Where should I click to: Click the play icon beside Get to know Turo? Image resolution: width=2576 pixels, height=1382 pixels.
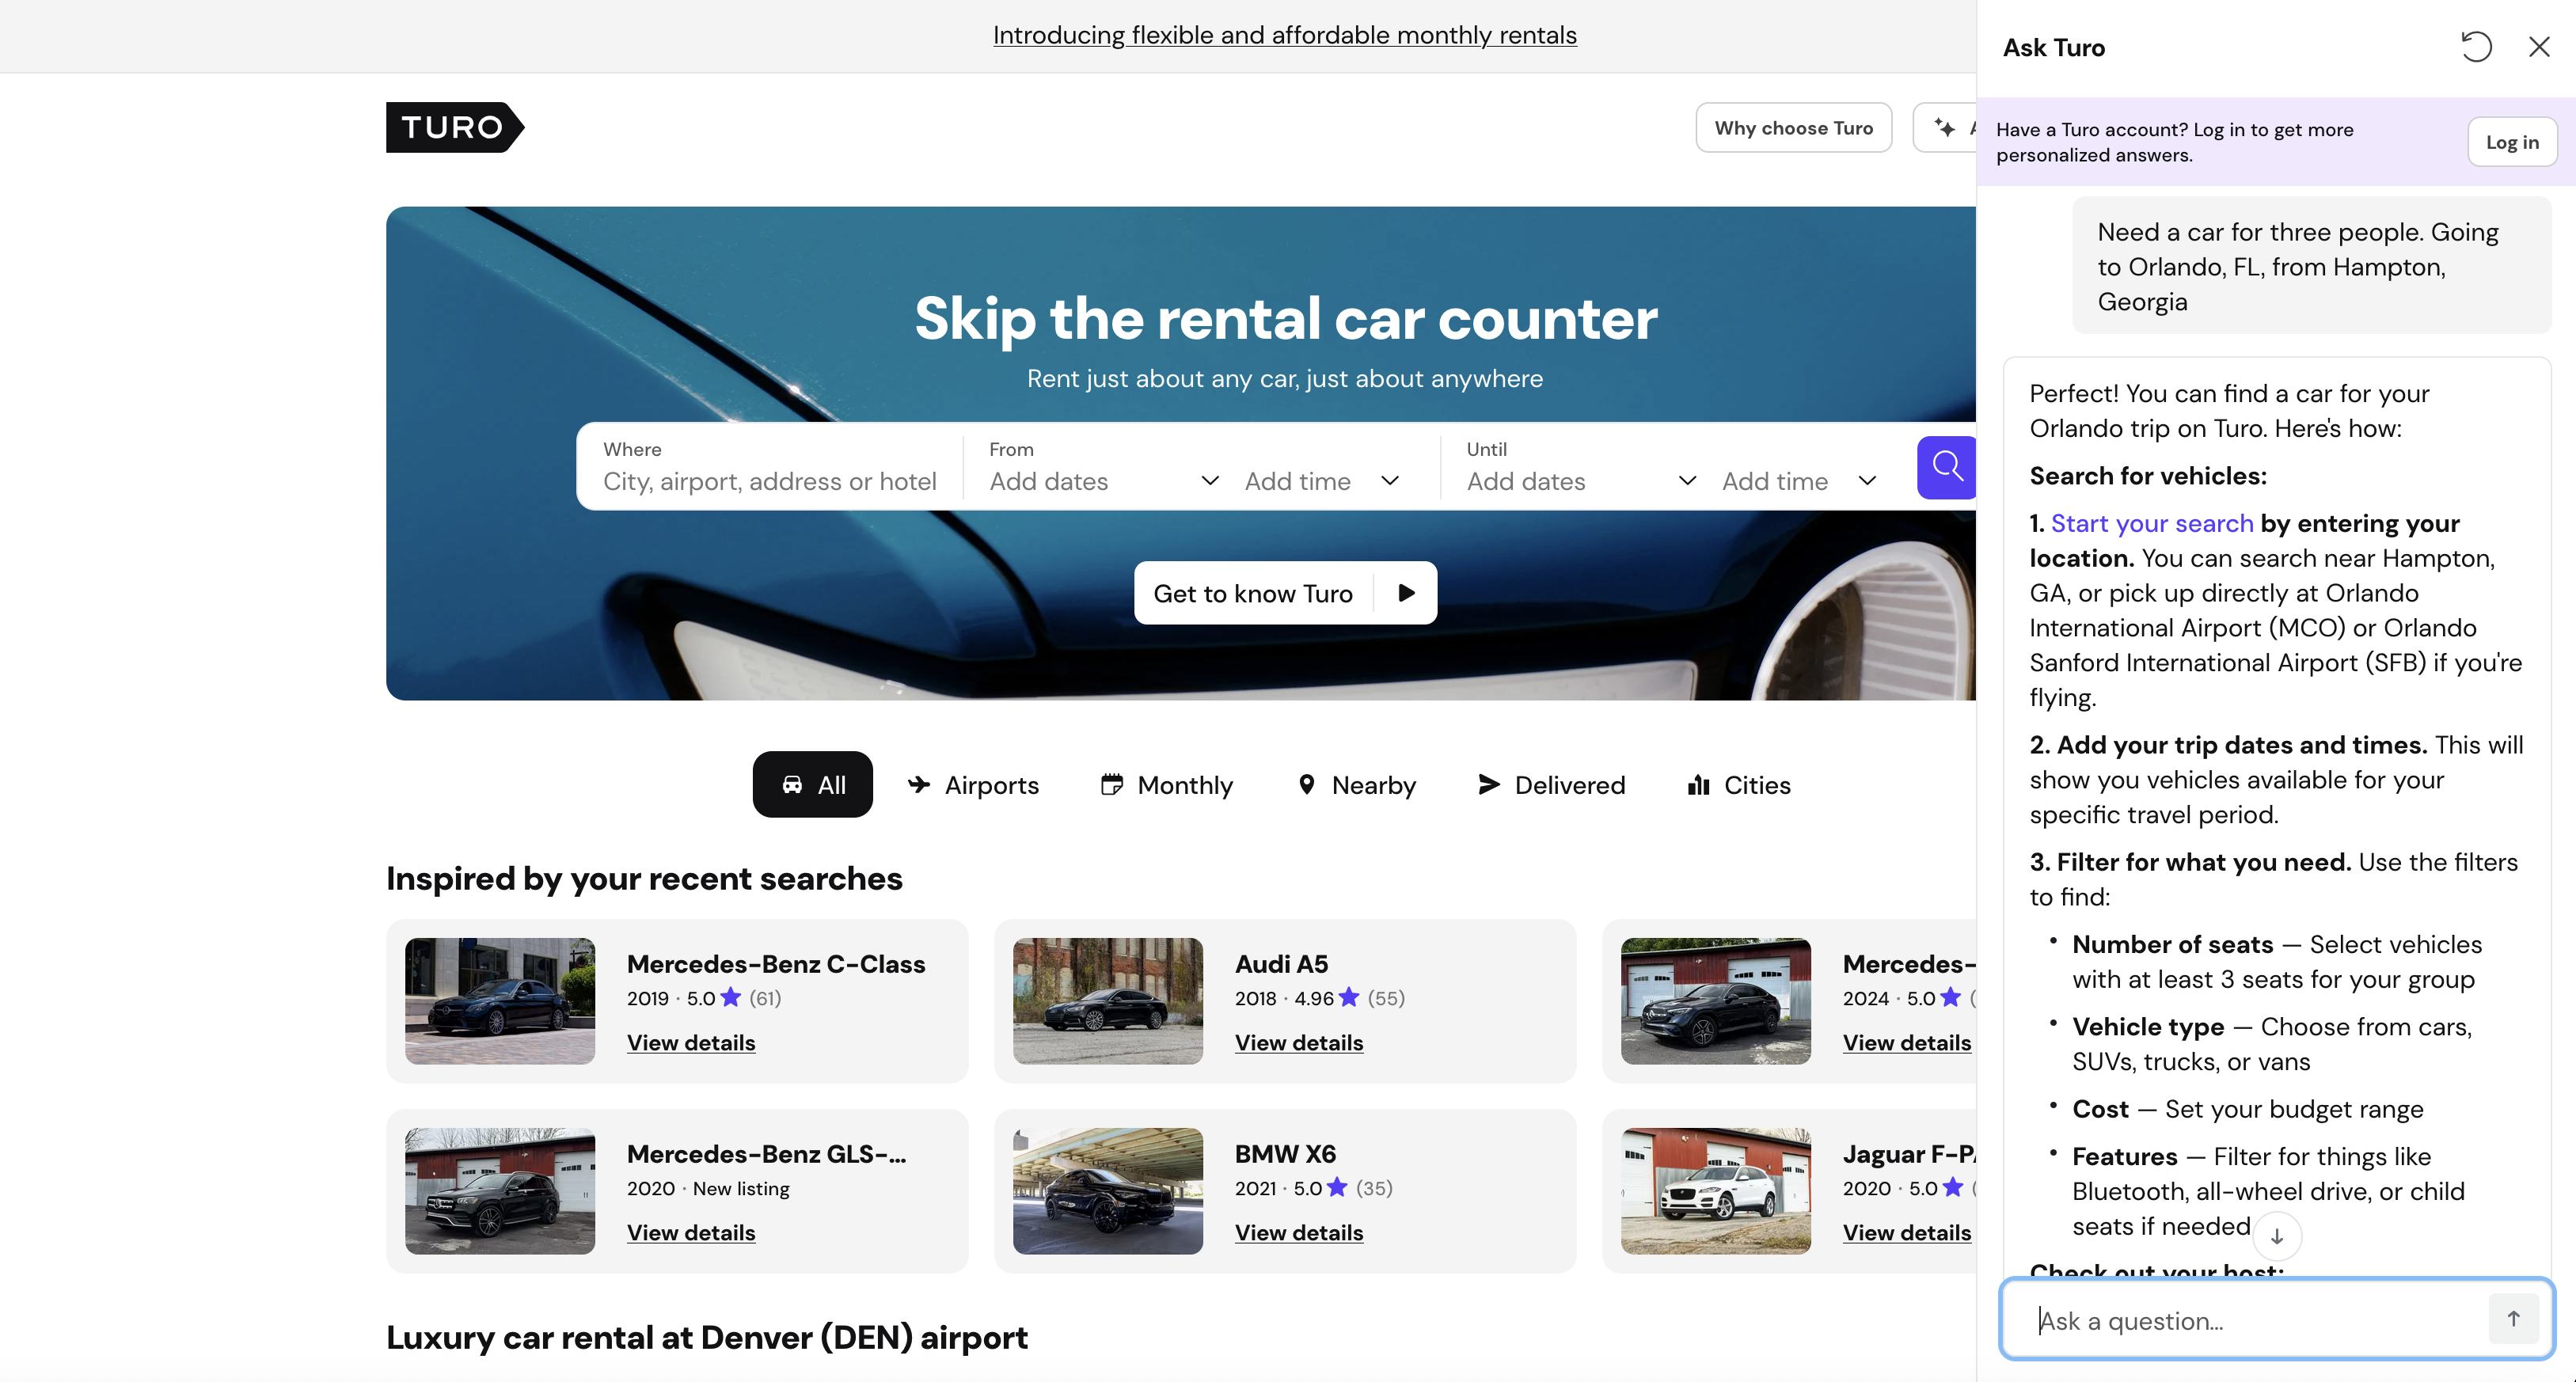(1406, 593)
